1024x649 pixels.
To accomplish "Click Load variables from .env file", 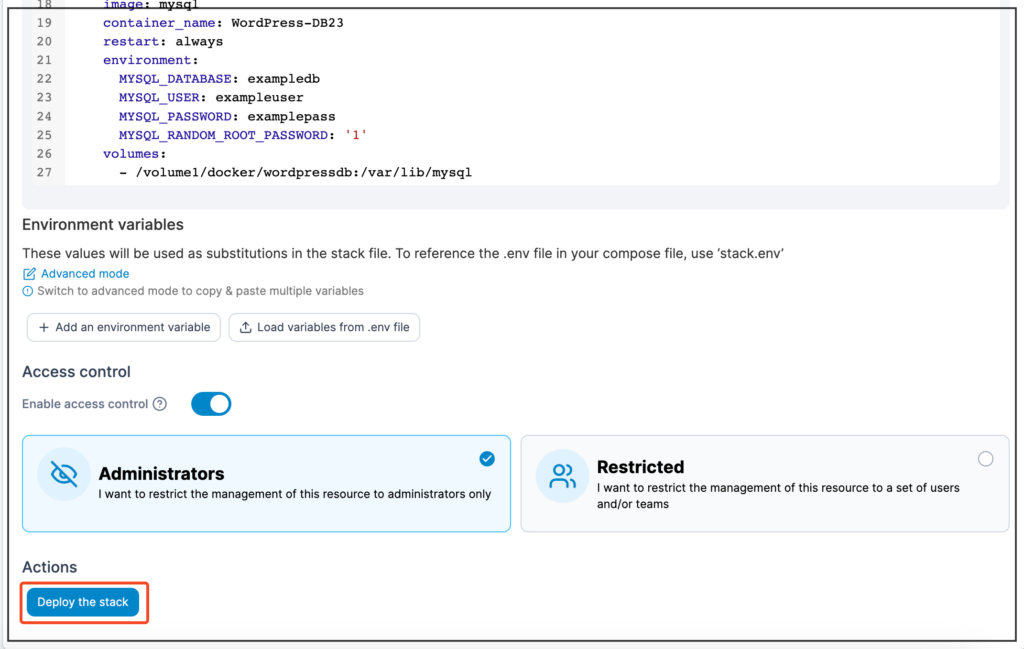I will click(324, 327).
